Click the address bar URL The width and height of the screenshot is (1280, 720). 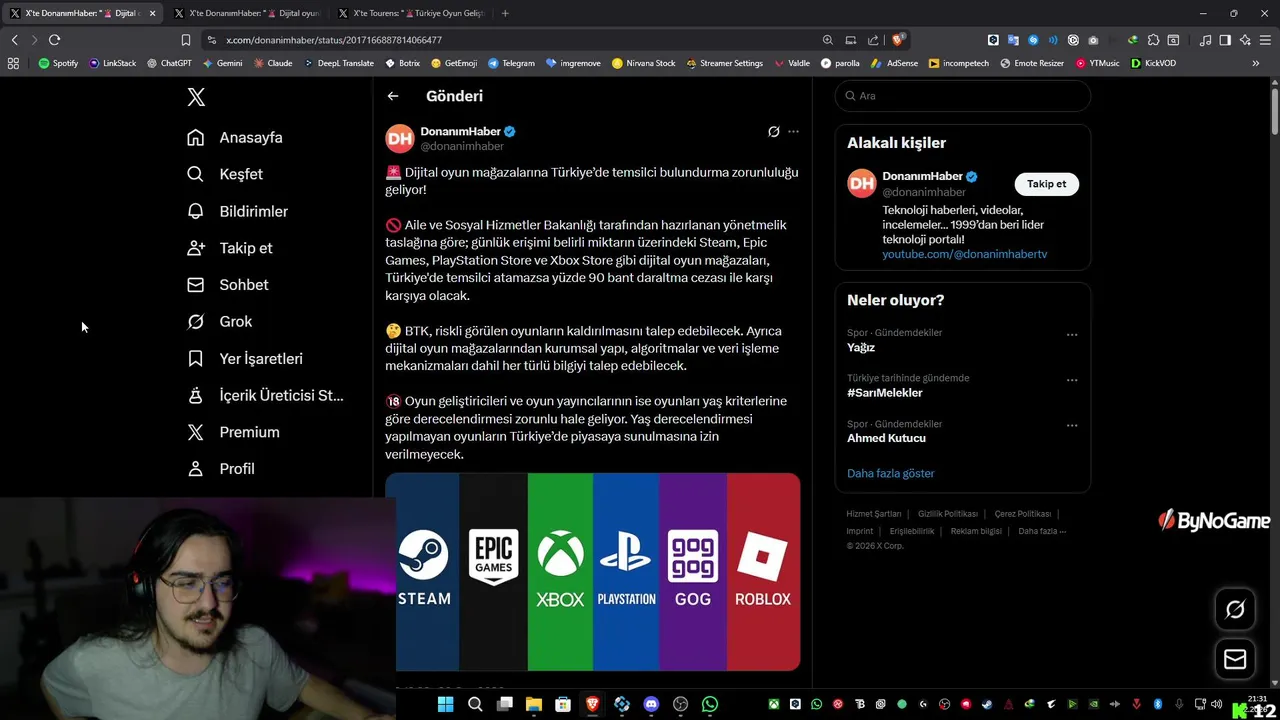tap(334, 40)
